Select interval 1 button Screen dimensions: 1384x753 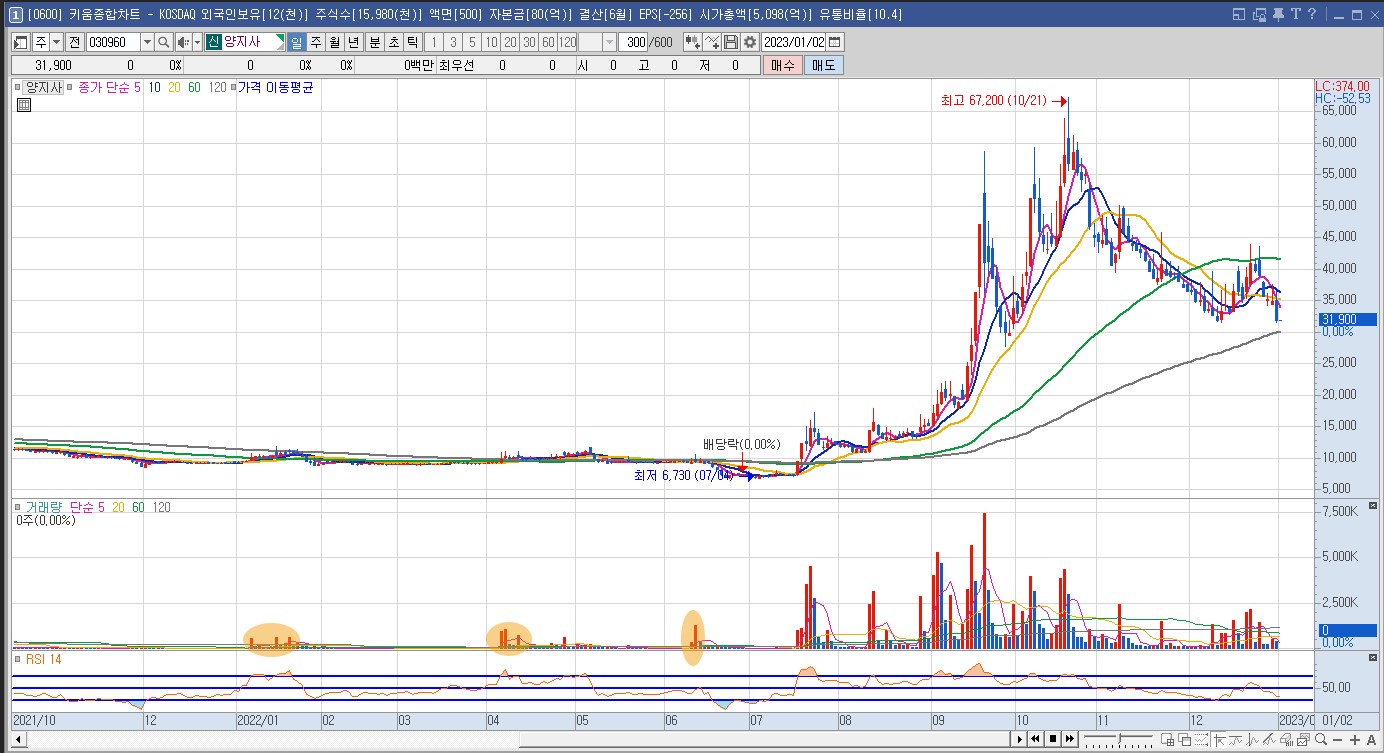[433, 42]
